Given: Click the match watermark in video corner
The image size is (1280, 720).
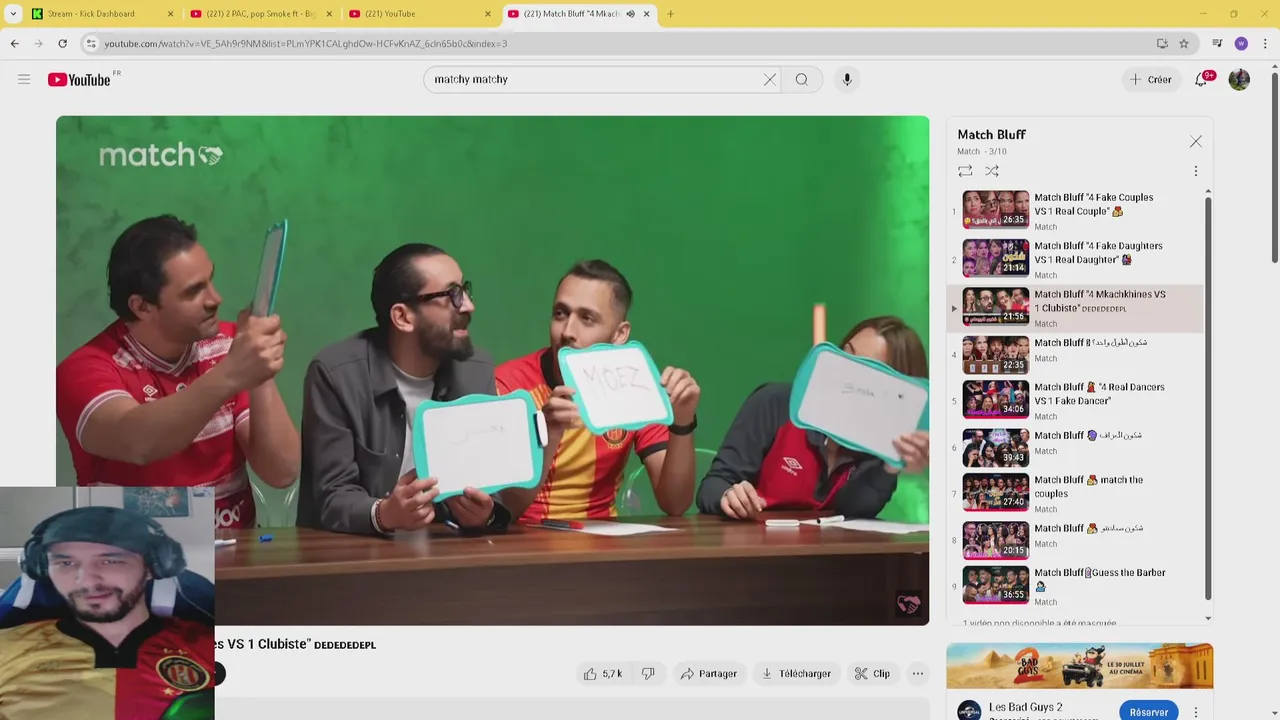Looking at the screenshot, I should (x=908, y=604).
